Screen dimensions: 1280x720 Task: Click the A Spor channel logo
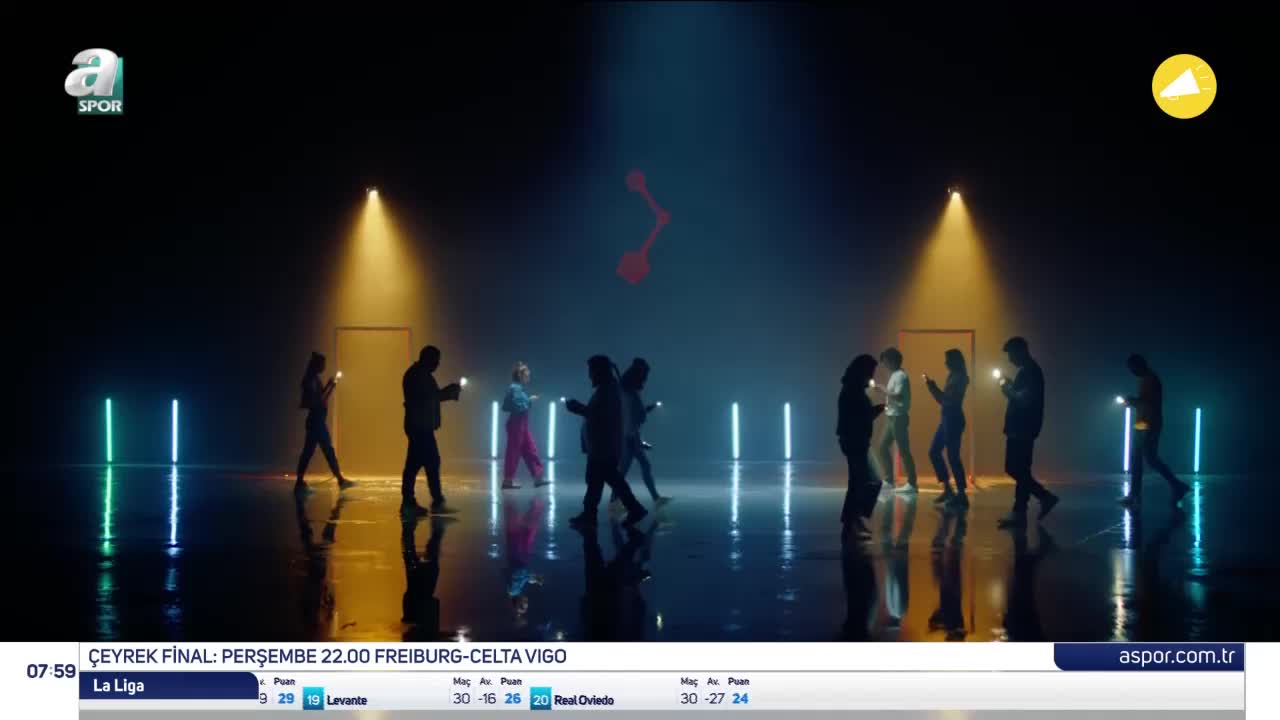[94, 82]
